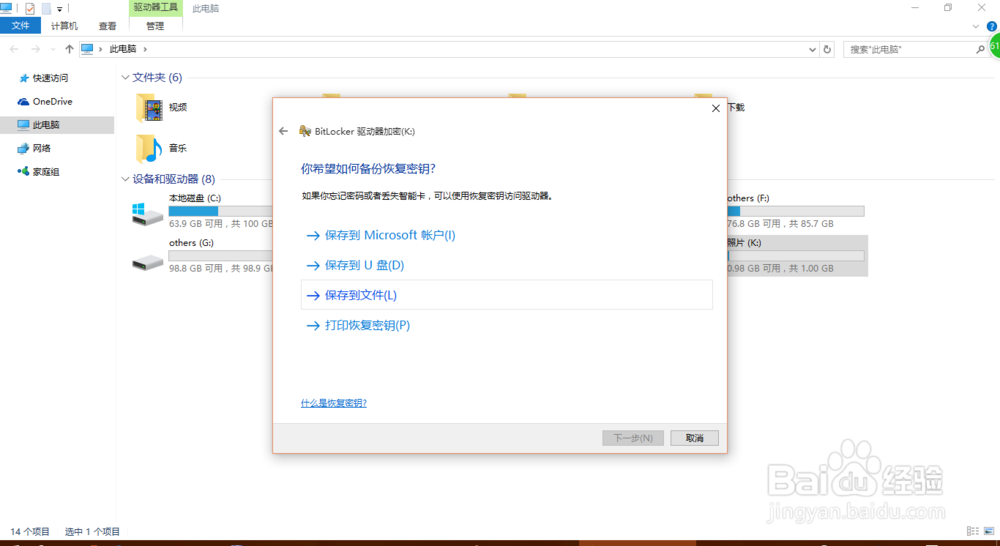Navigate forward in File Explorer
The image size is (1000, 546).
tap(36, 49)
